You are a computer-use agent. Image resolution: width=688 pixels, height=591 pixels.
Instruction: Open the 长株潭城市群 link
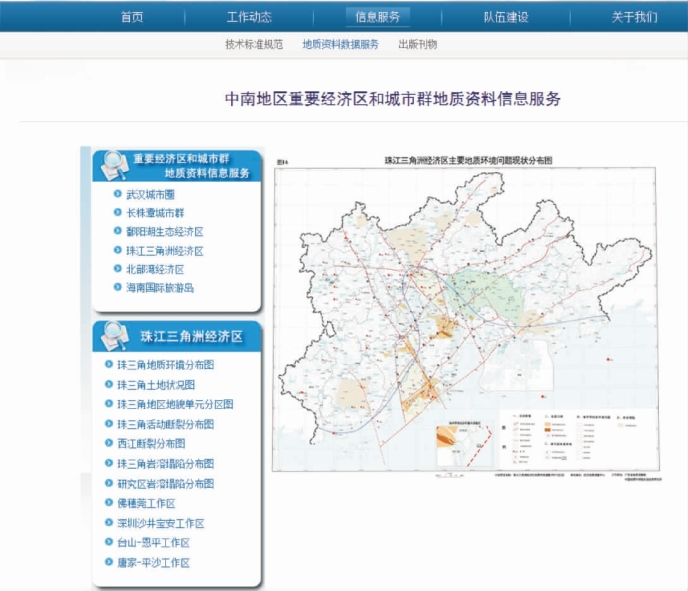155,213
